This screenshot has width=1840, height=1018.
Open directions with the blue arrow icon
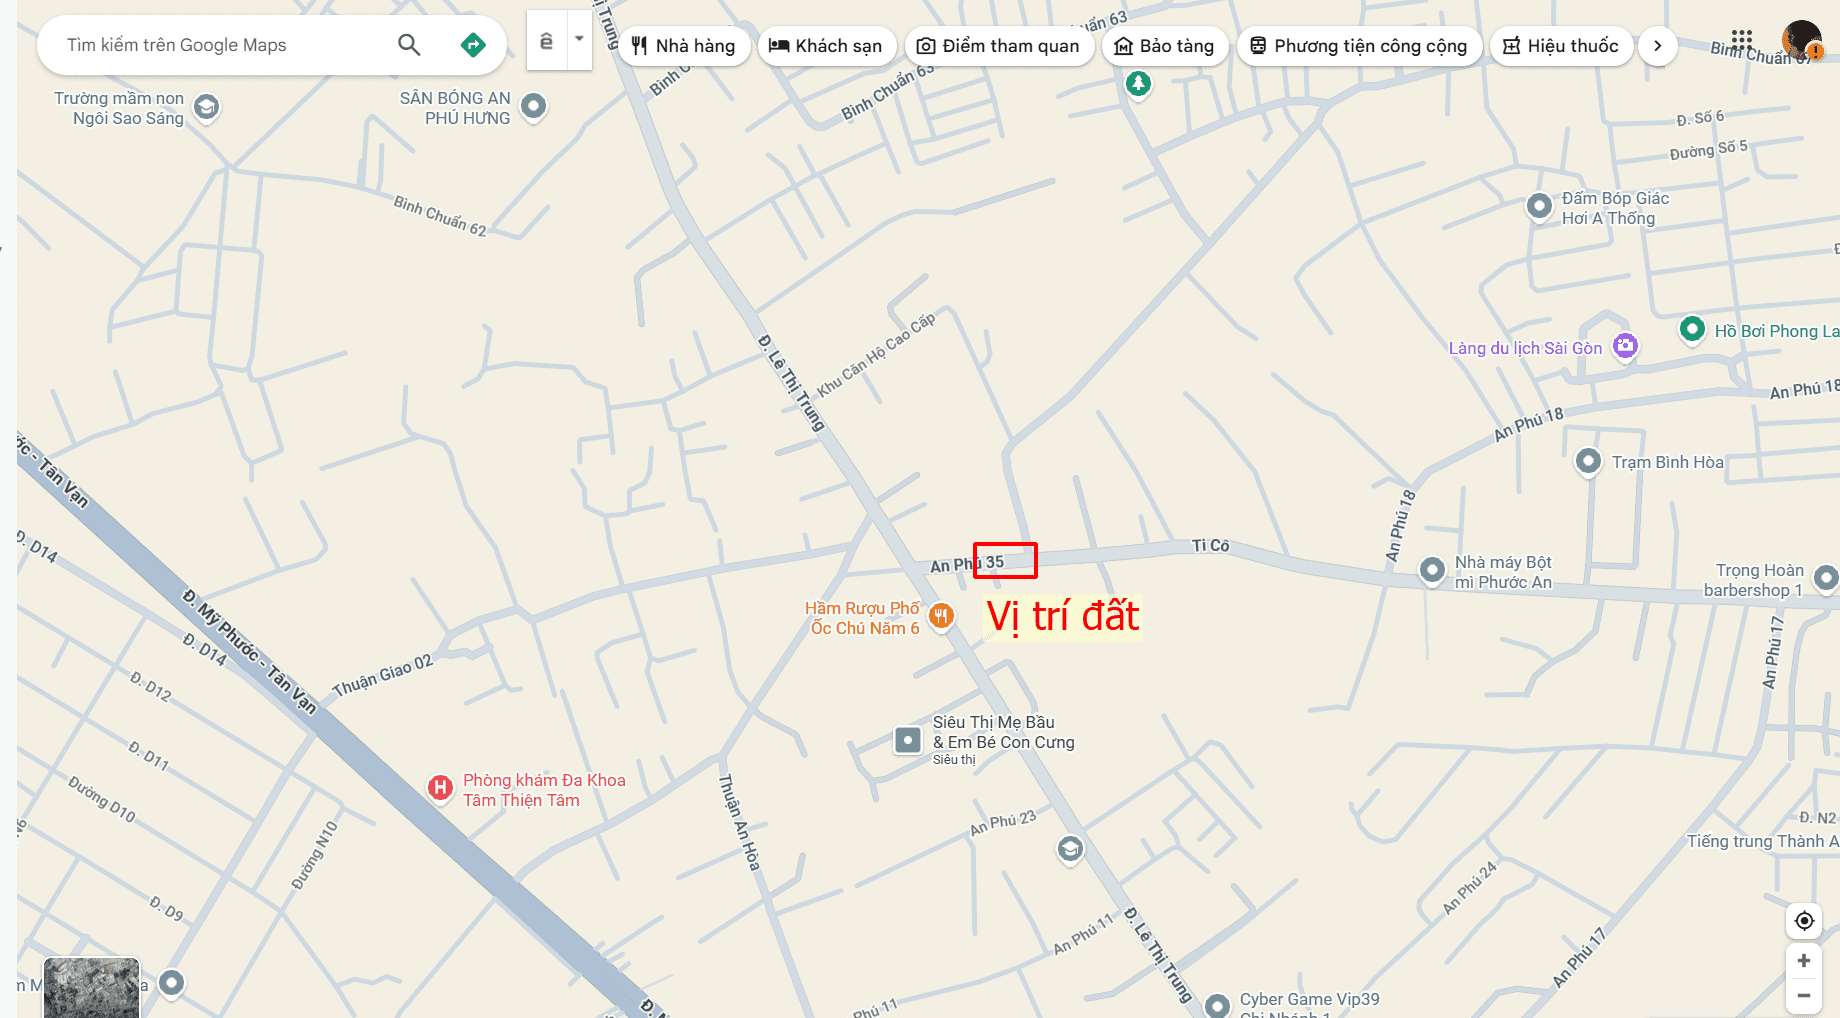(x=473, y=45)
